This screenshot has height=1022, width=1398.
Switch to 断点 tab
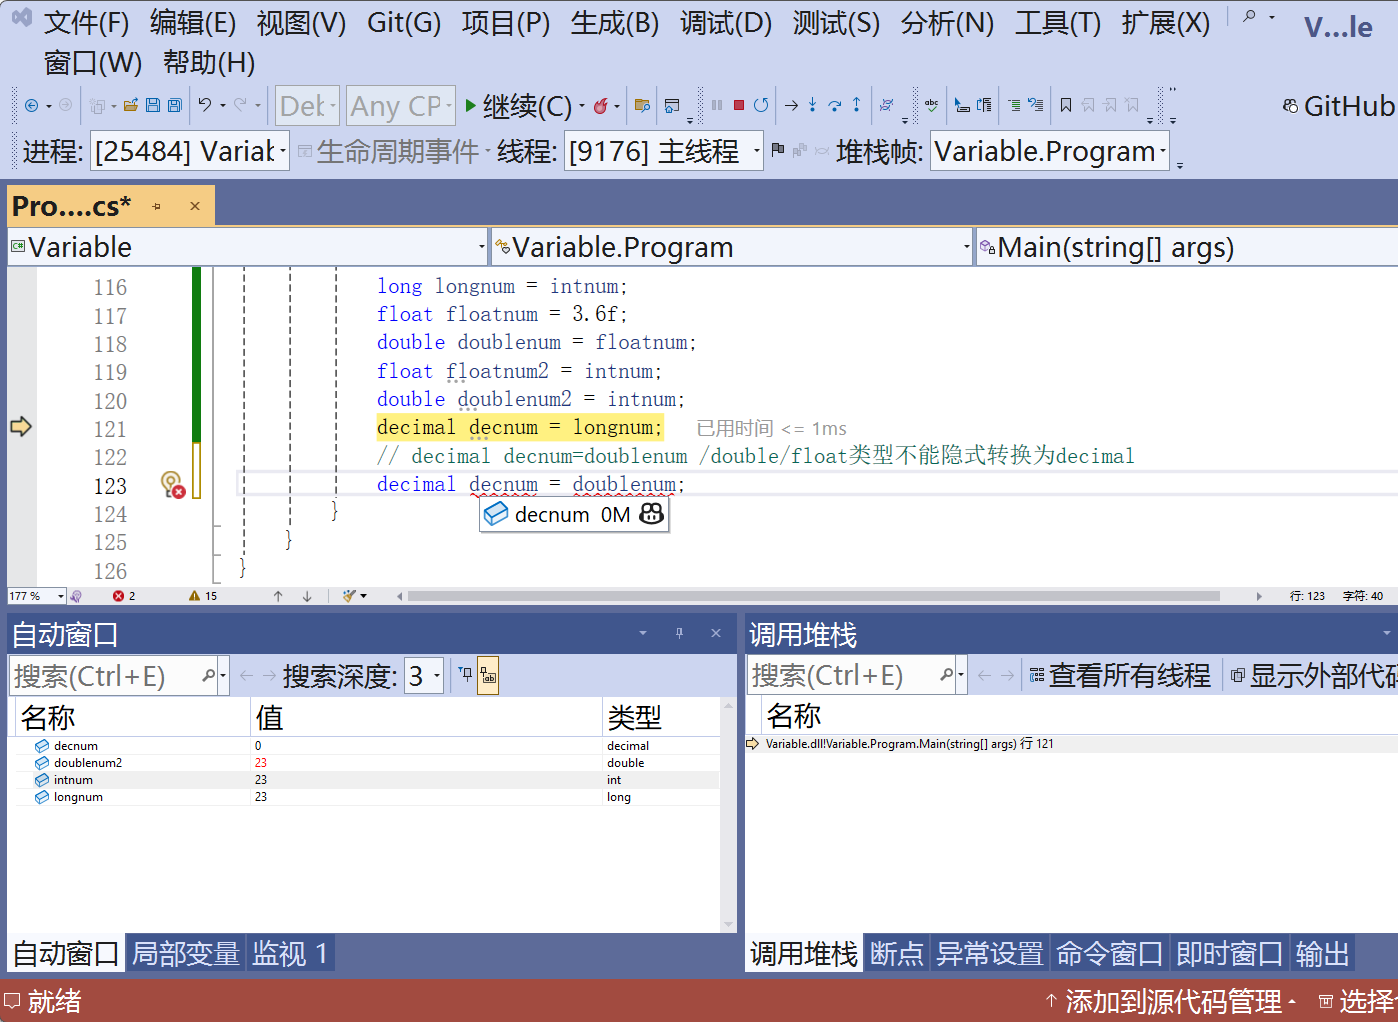tap(897, 954)
